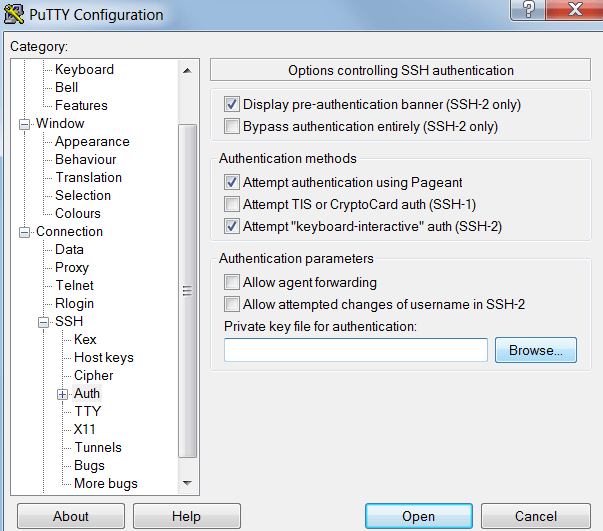The image size is (603, 531).
Task: Select the X11 category
Action: coord(84,429)
